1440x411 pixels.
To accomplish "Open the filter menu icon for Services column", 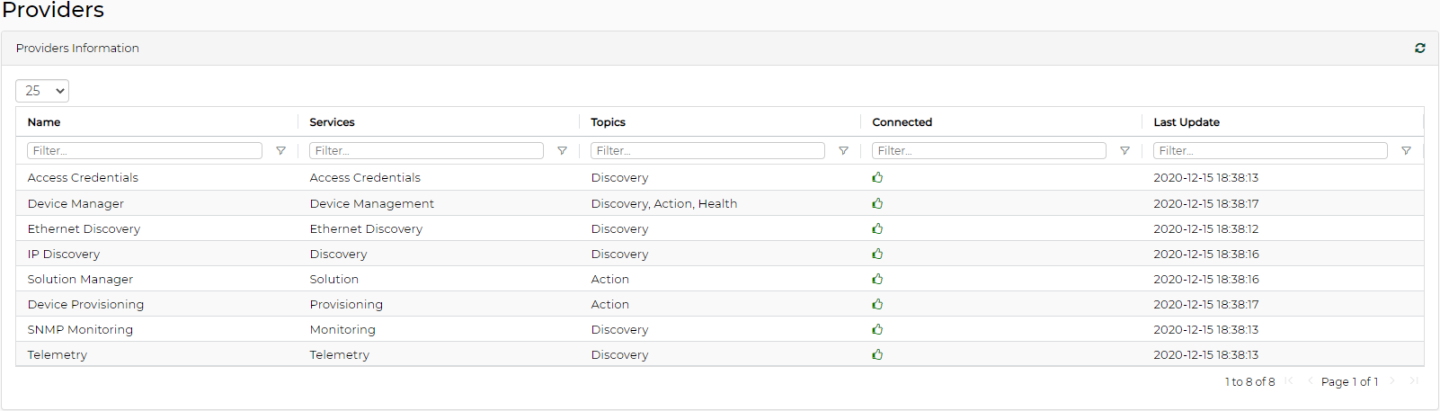I will point(562,151).
